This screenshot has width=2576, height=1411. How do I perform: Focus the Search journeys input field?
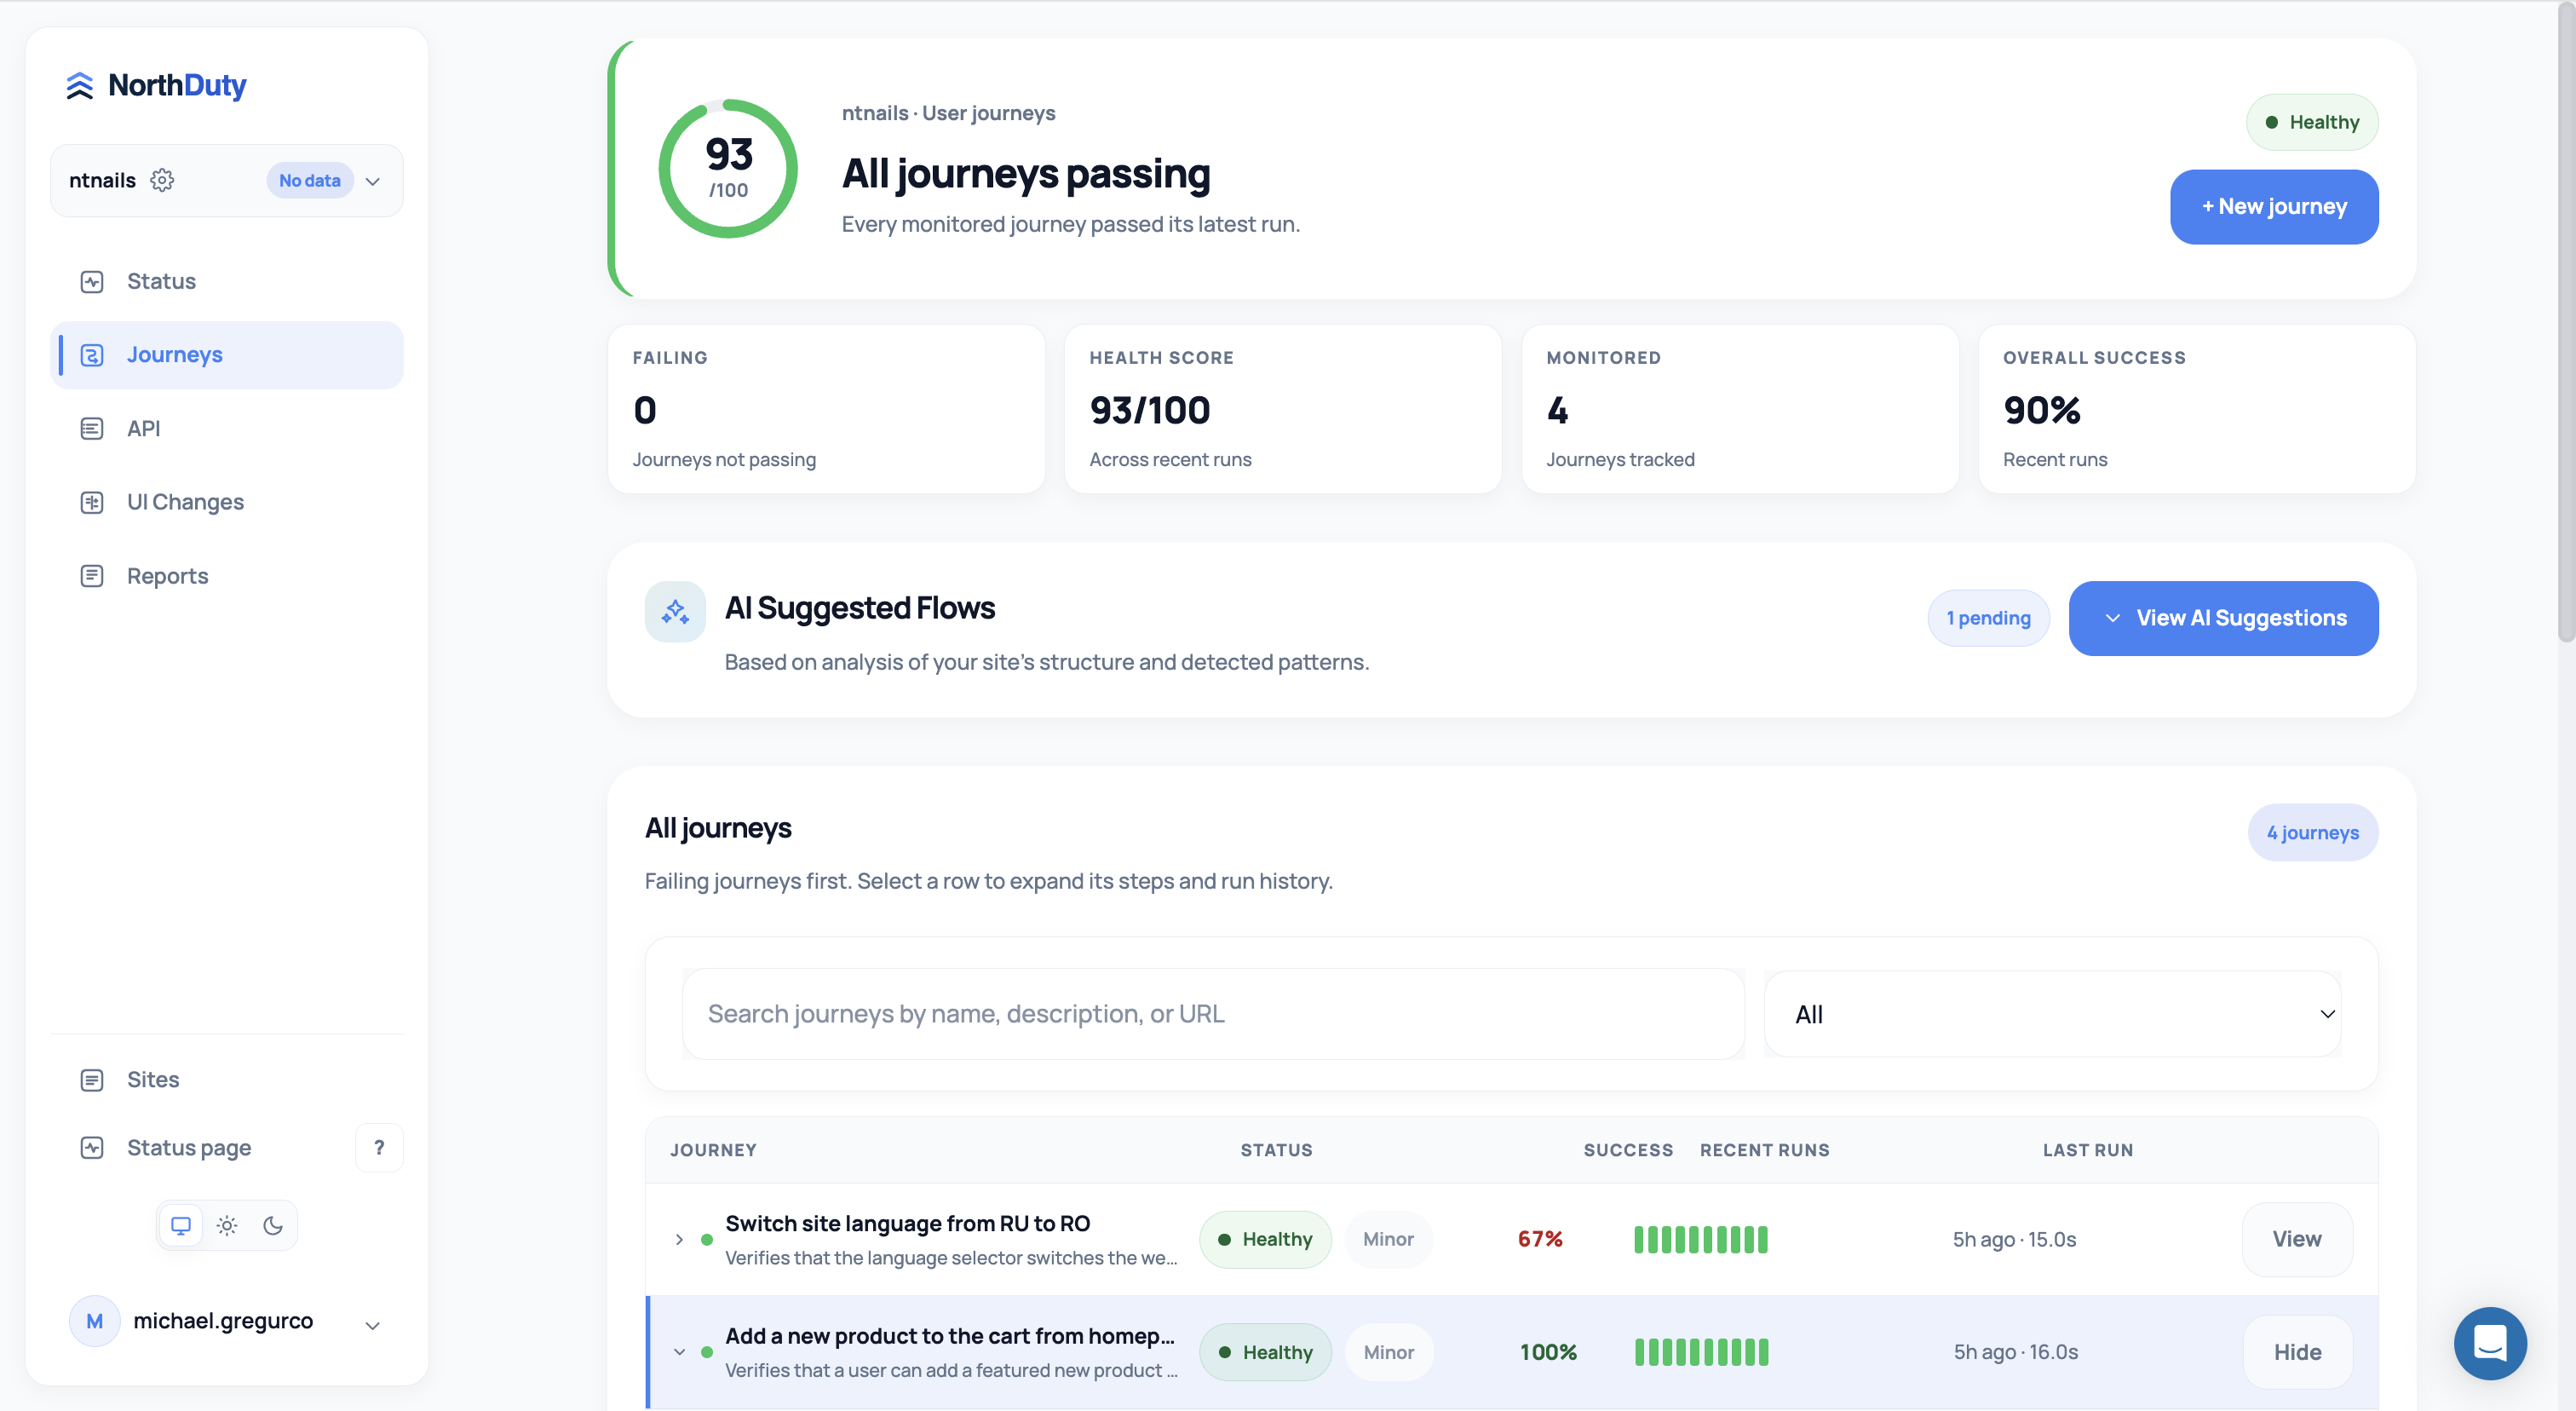click(1213, 1014)
